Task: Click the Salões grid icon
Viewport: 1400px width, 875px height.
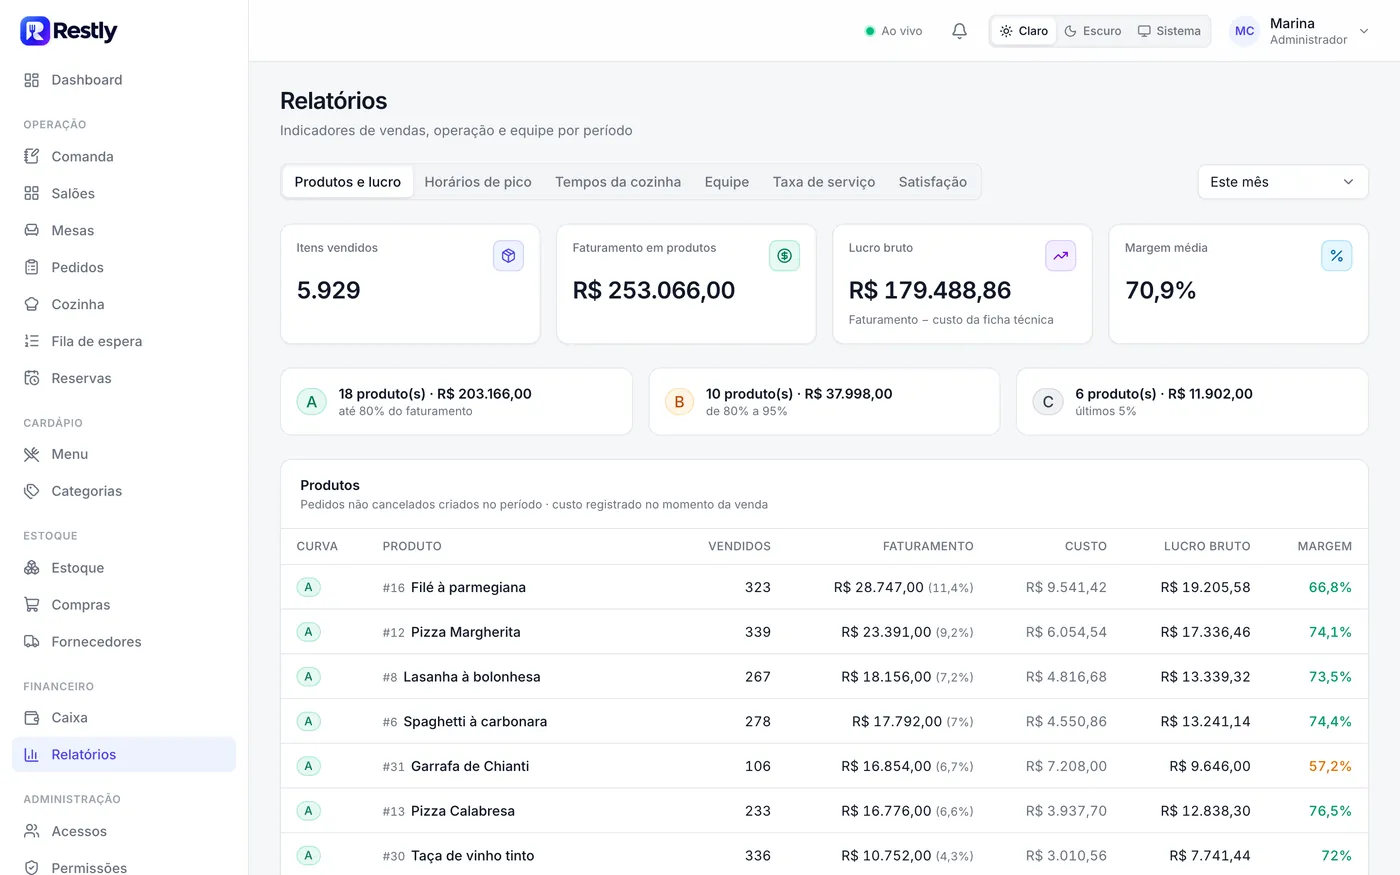Action: [x=32, y=194]
